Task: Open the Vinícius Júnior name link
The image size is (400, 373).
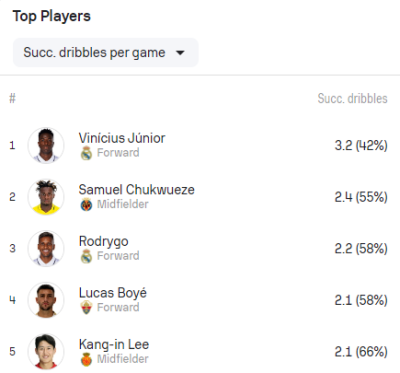Action: (122, 138)
